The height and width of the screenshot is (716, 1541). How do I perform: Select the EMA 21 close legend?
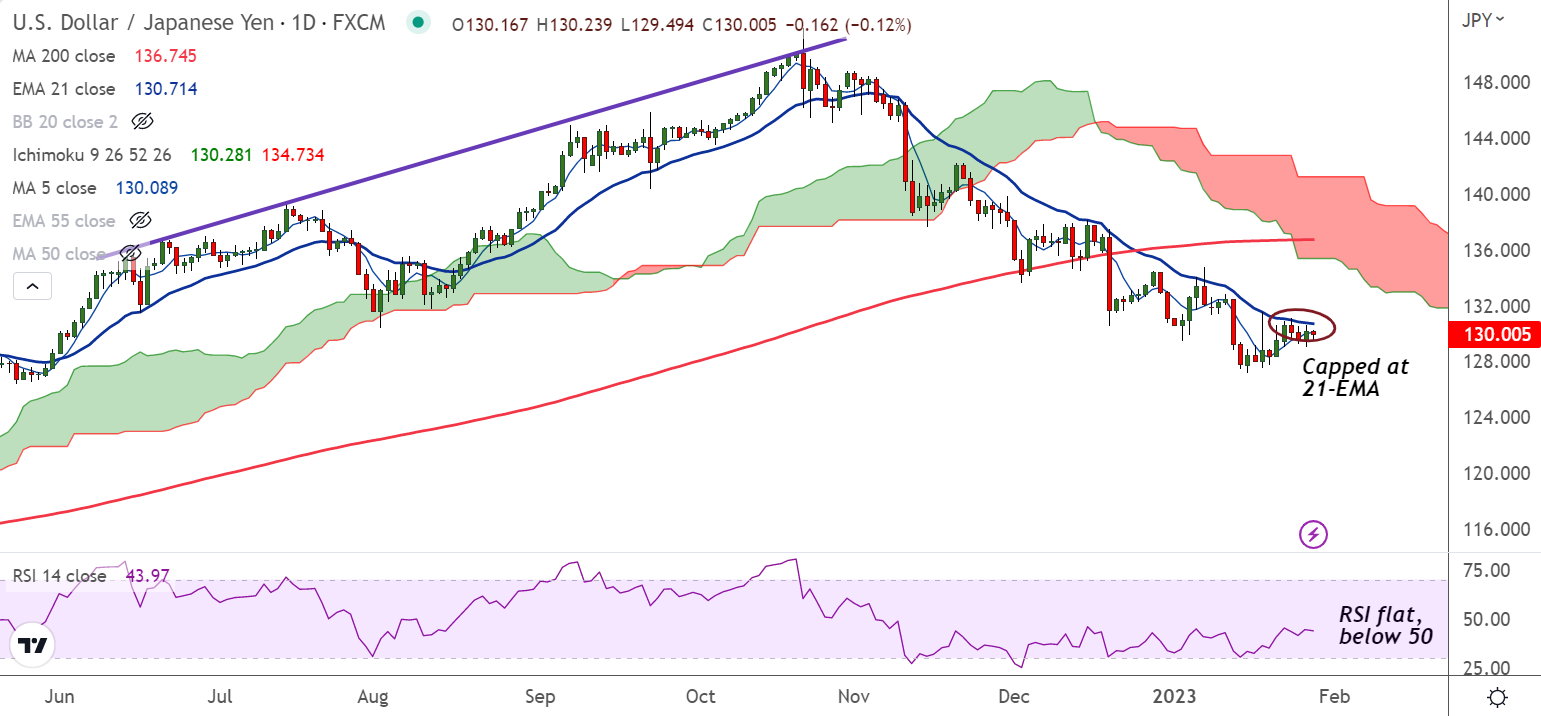pos(63,89)
